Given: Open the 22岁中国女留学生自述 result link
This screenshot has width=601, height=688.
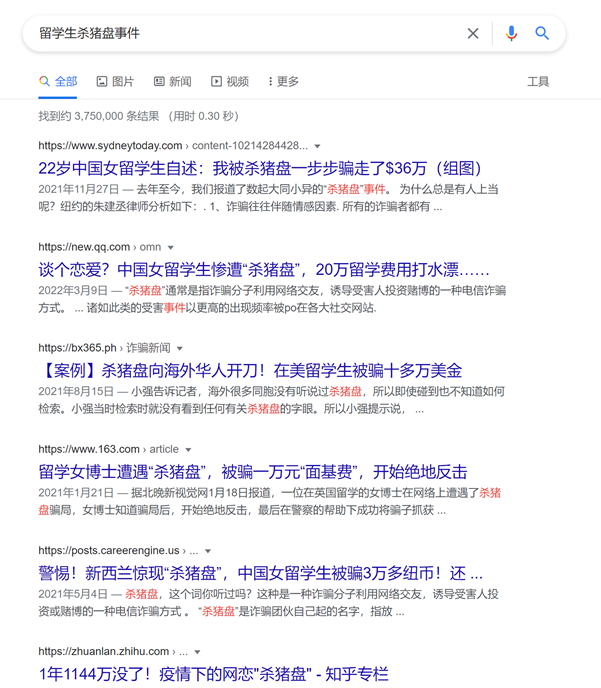Looking at the screenshot, I should [260, 167].
